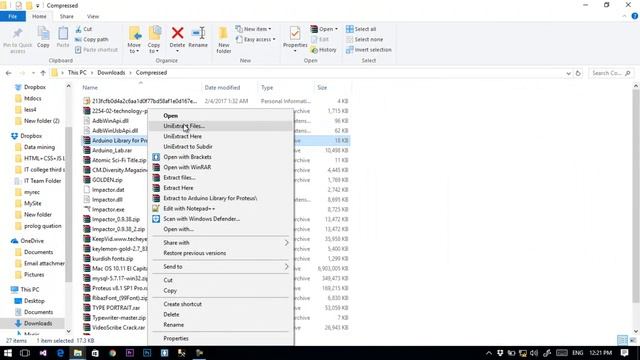Click Copy path in the ribbon

(91, 40)
